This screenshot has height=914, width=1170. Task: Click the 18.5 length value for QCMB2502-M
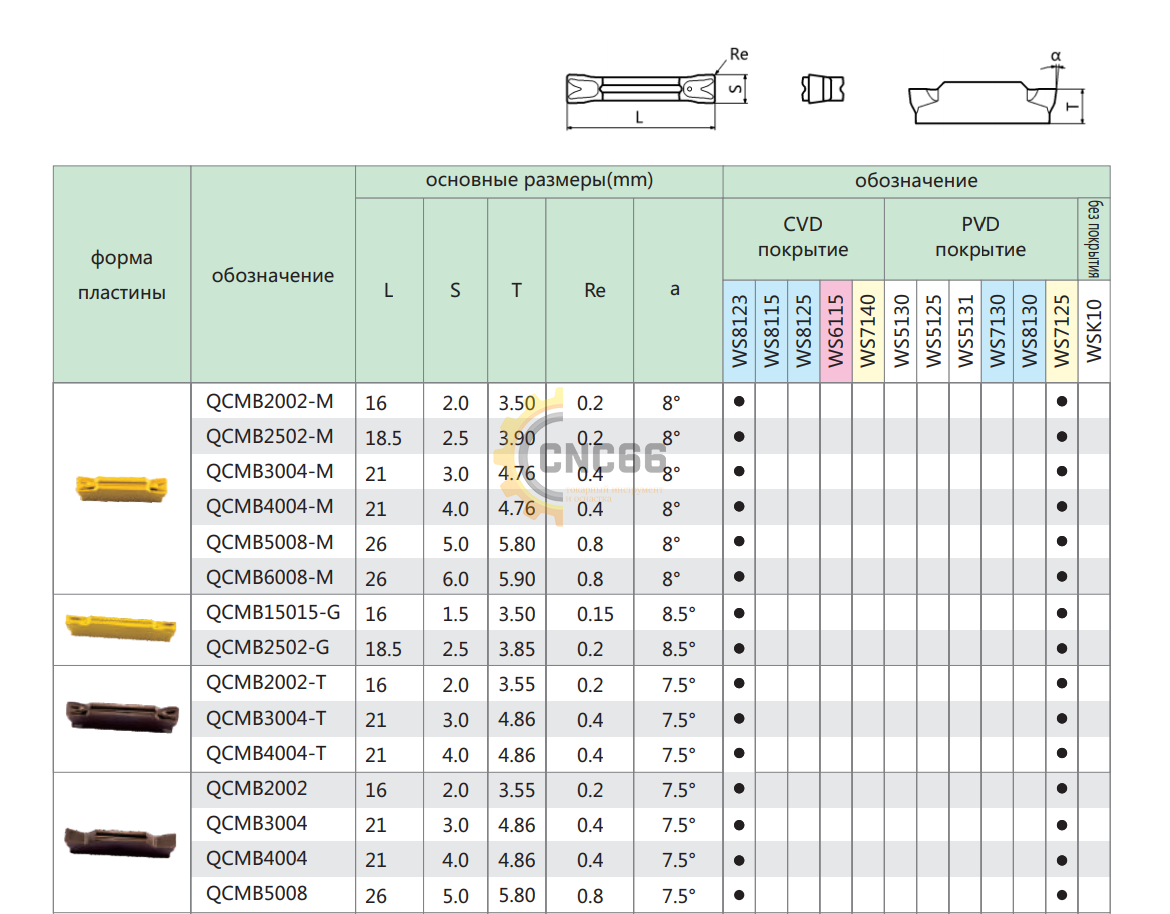pyautogui.click(x=384, y=438)
